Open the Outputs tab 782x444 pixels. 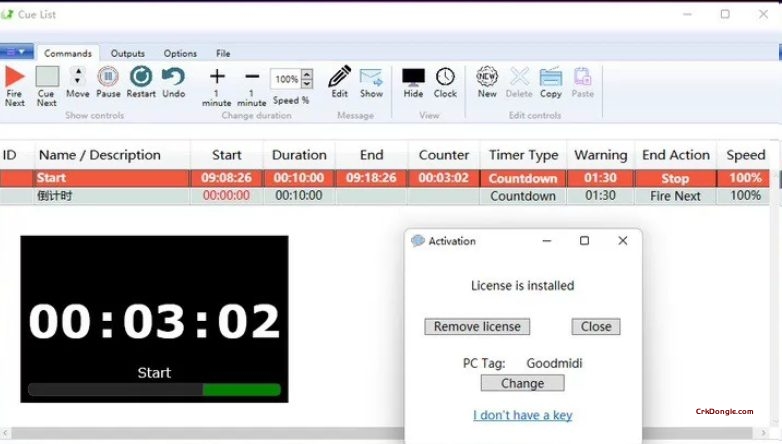click(127, 53)
